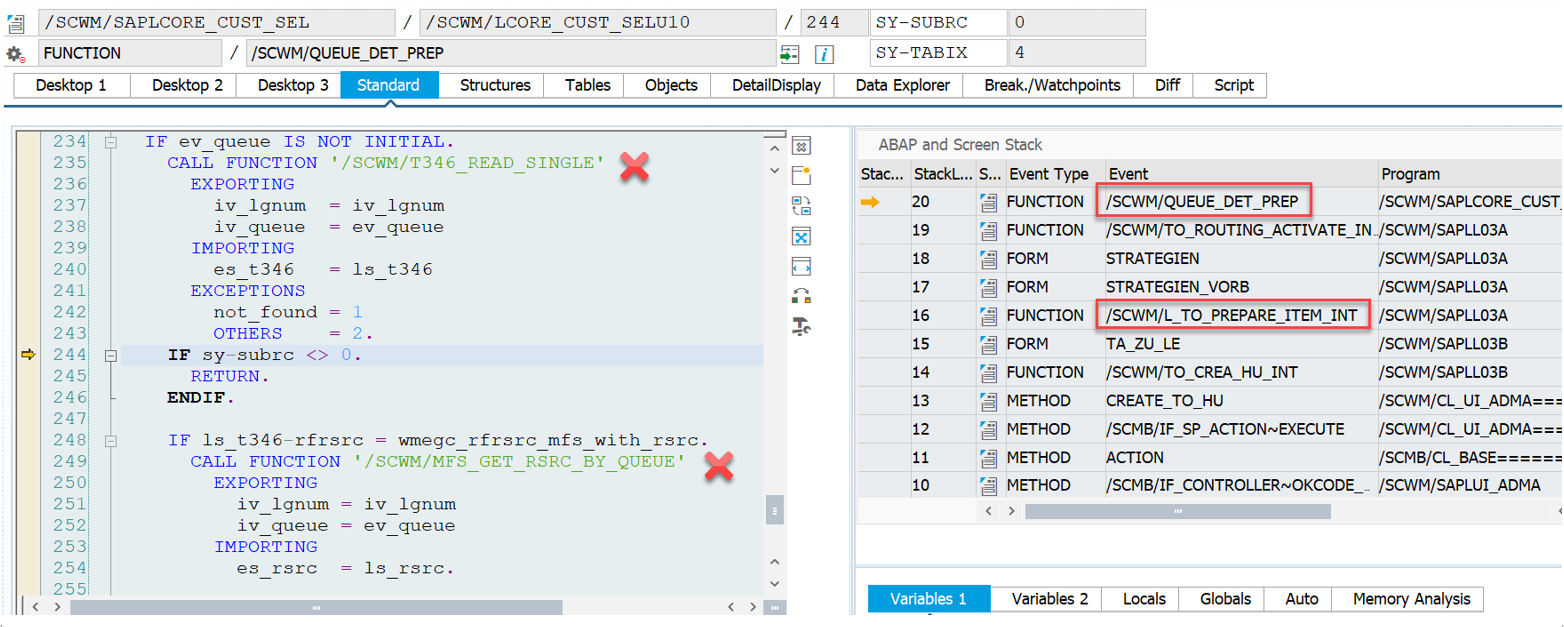1564x627 pixels.
Task: Open source icon in stack level 20 row
Action: pos(987,202)
